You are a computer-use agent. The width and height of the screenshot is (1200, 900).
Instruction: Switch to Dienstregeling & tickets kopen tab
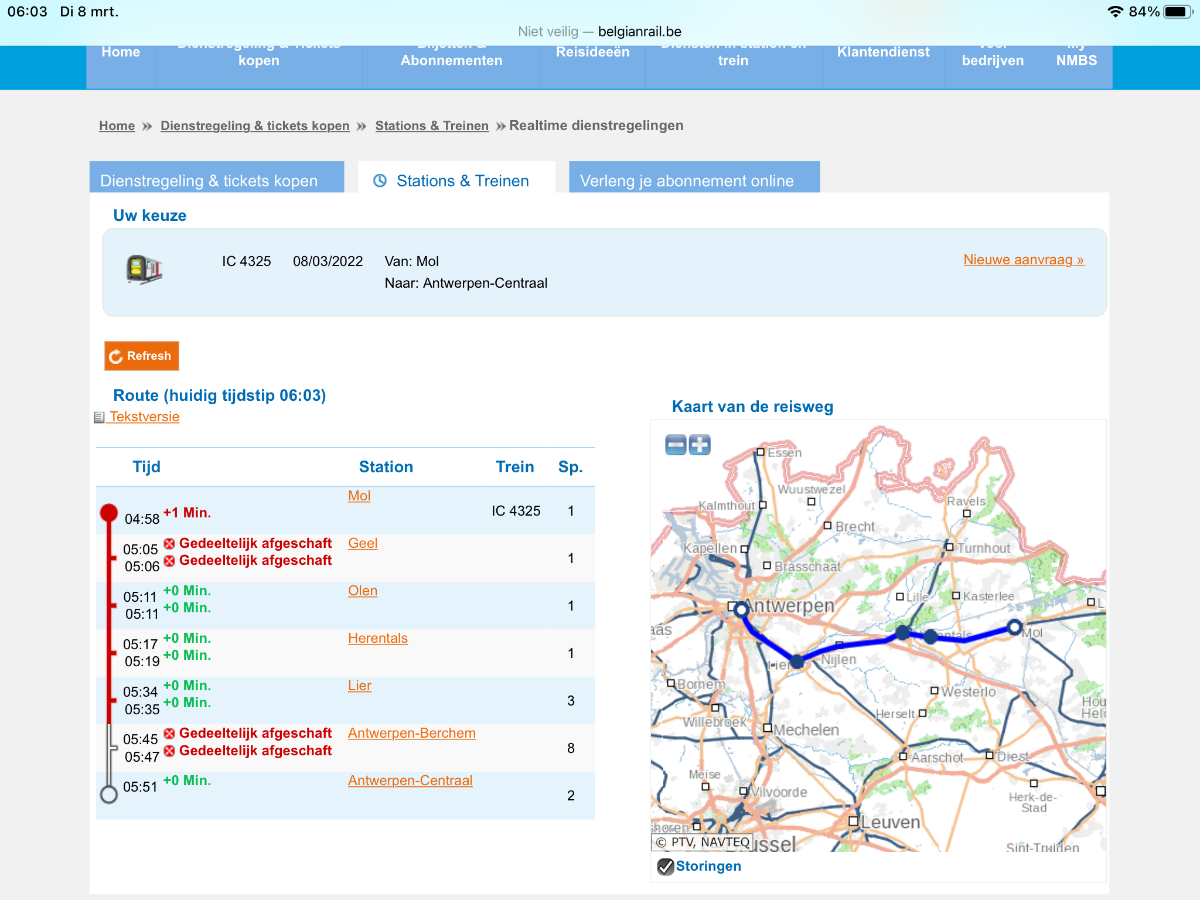click(x=209, y=181)
